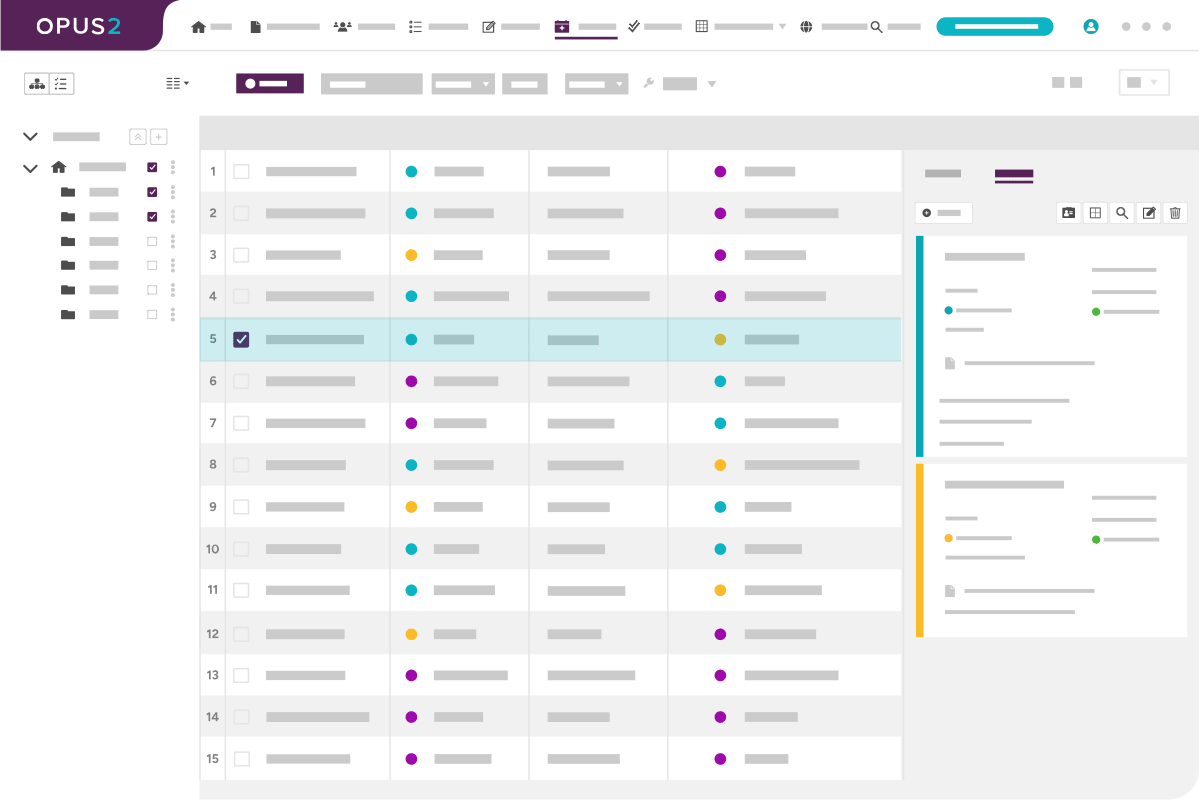Switch to hierarchy tree view icon

point(37,84)
